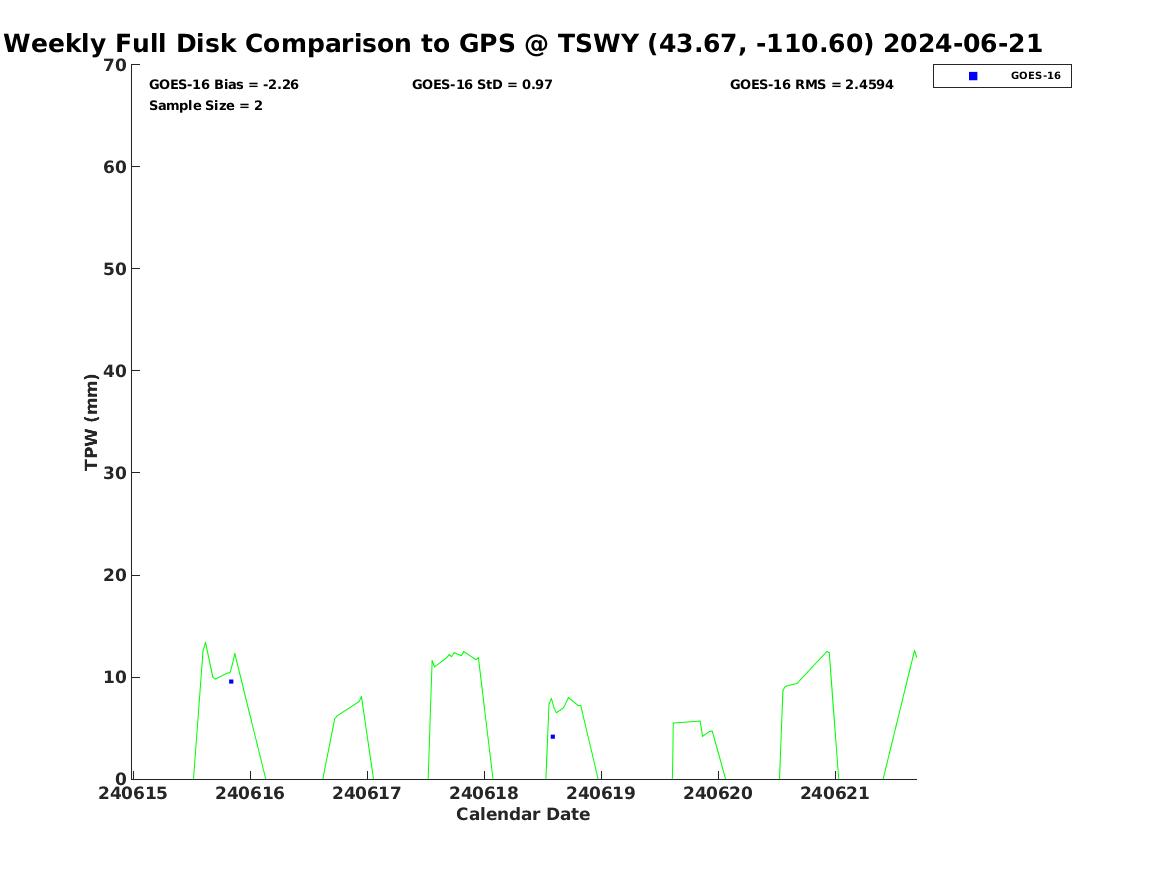The image size is (1167, 875).
Task: Click the 70 y-axis tick label
Action: click(x=115, y=65)
